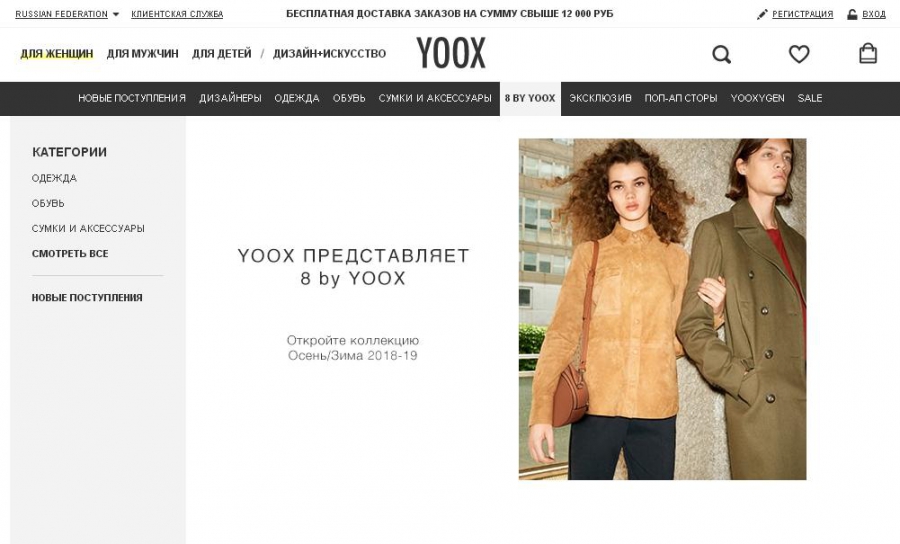Open the wishlist heart icon

click(798, 54)
